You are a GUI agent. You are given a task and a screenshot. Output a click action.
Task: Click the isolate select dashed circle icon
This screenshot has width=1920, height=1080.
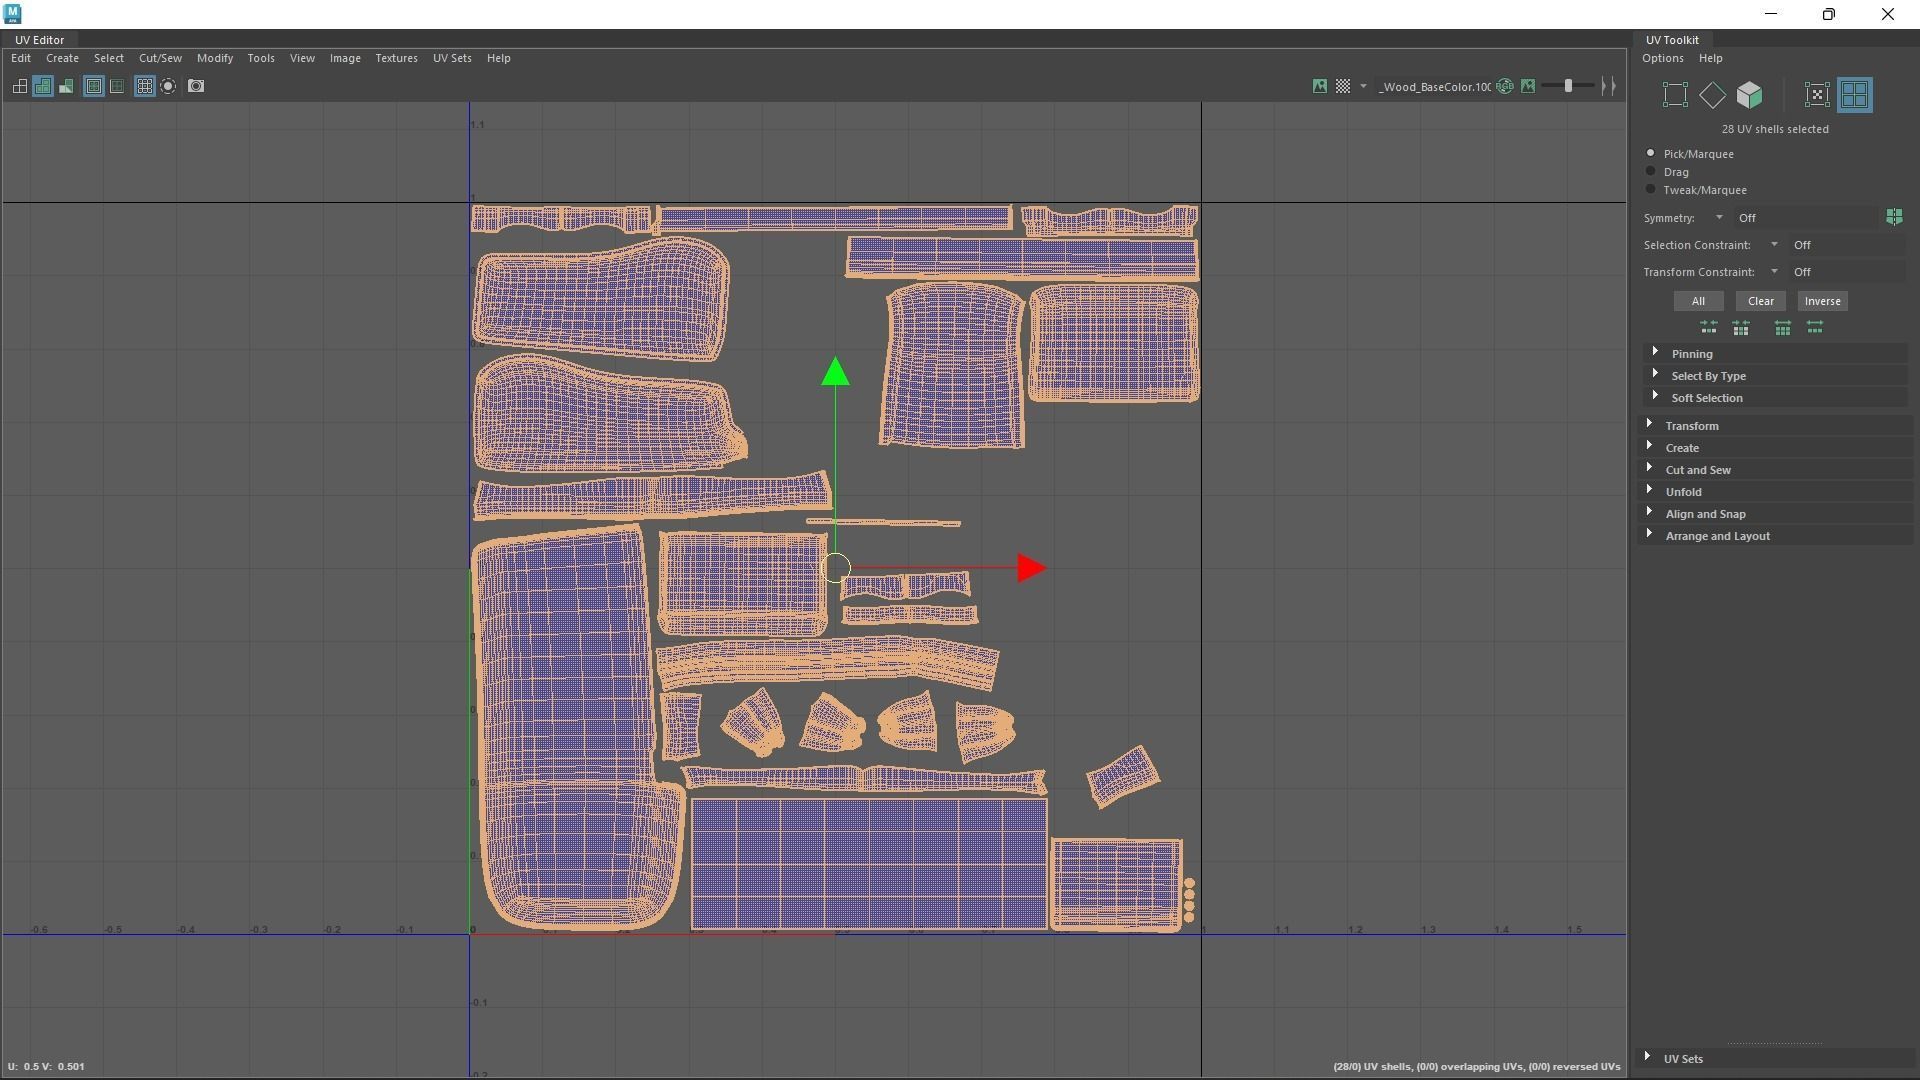(x=168, y=86)
